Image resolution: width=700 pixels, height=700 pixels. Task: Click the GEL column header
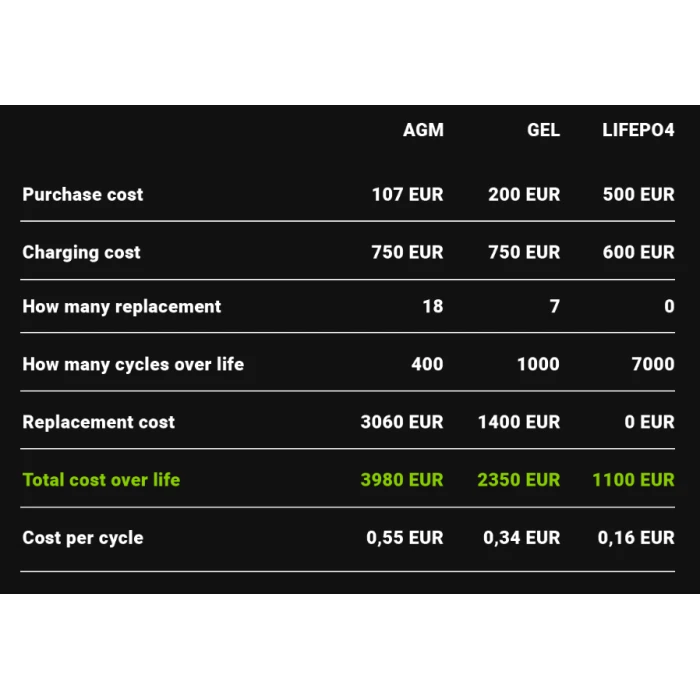(x=543, y=130)
